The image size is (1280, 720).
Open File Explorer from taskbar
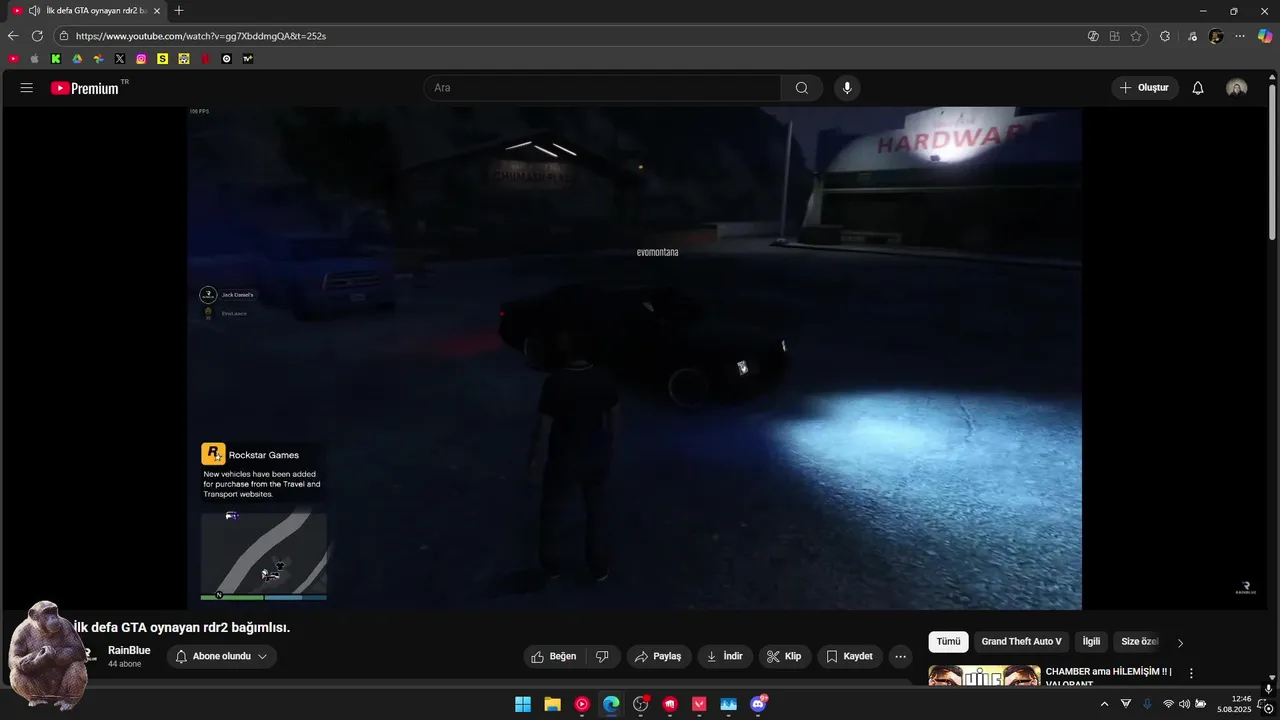tap(552, 704)
